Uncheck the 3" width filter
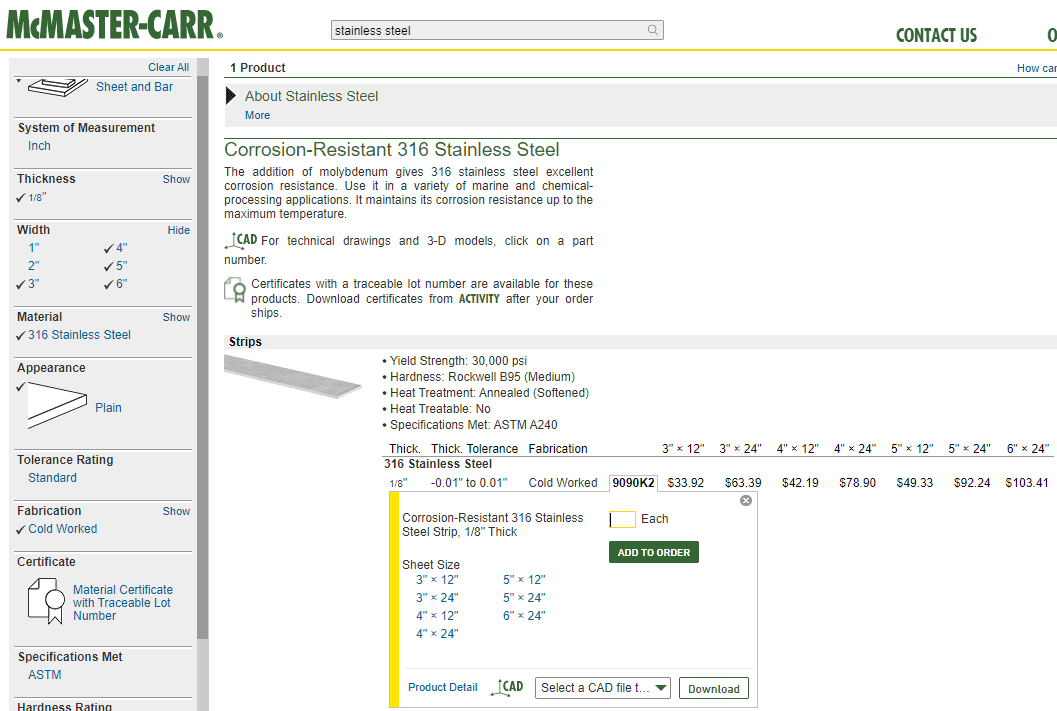Image resolution: width=1057 pixels, height=711 pixels. 28,284
